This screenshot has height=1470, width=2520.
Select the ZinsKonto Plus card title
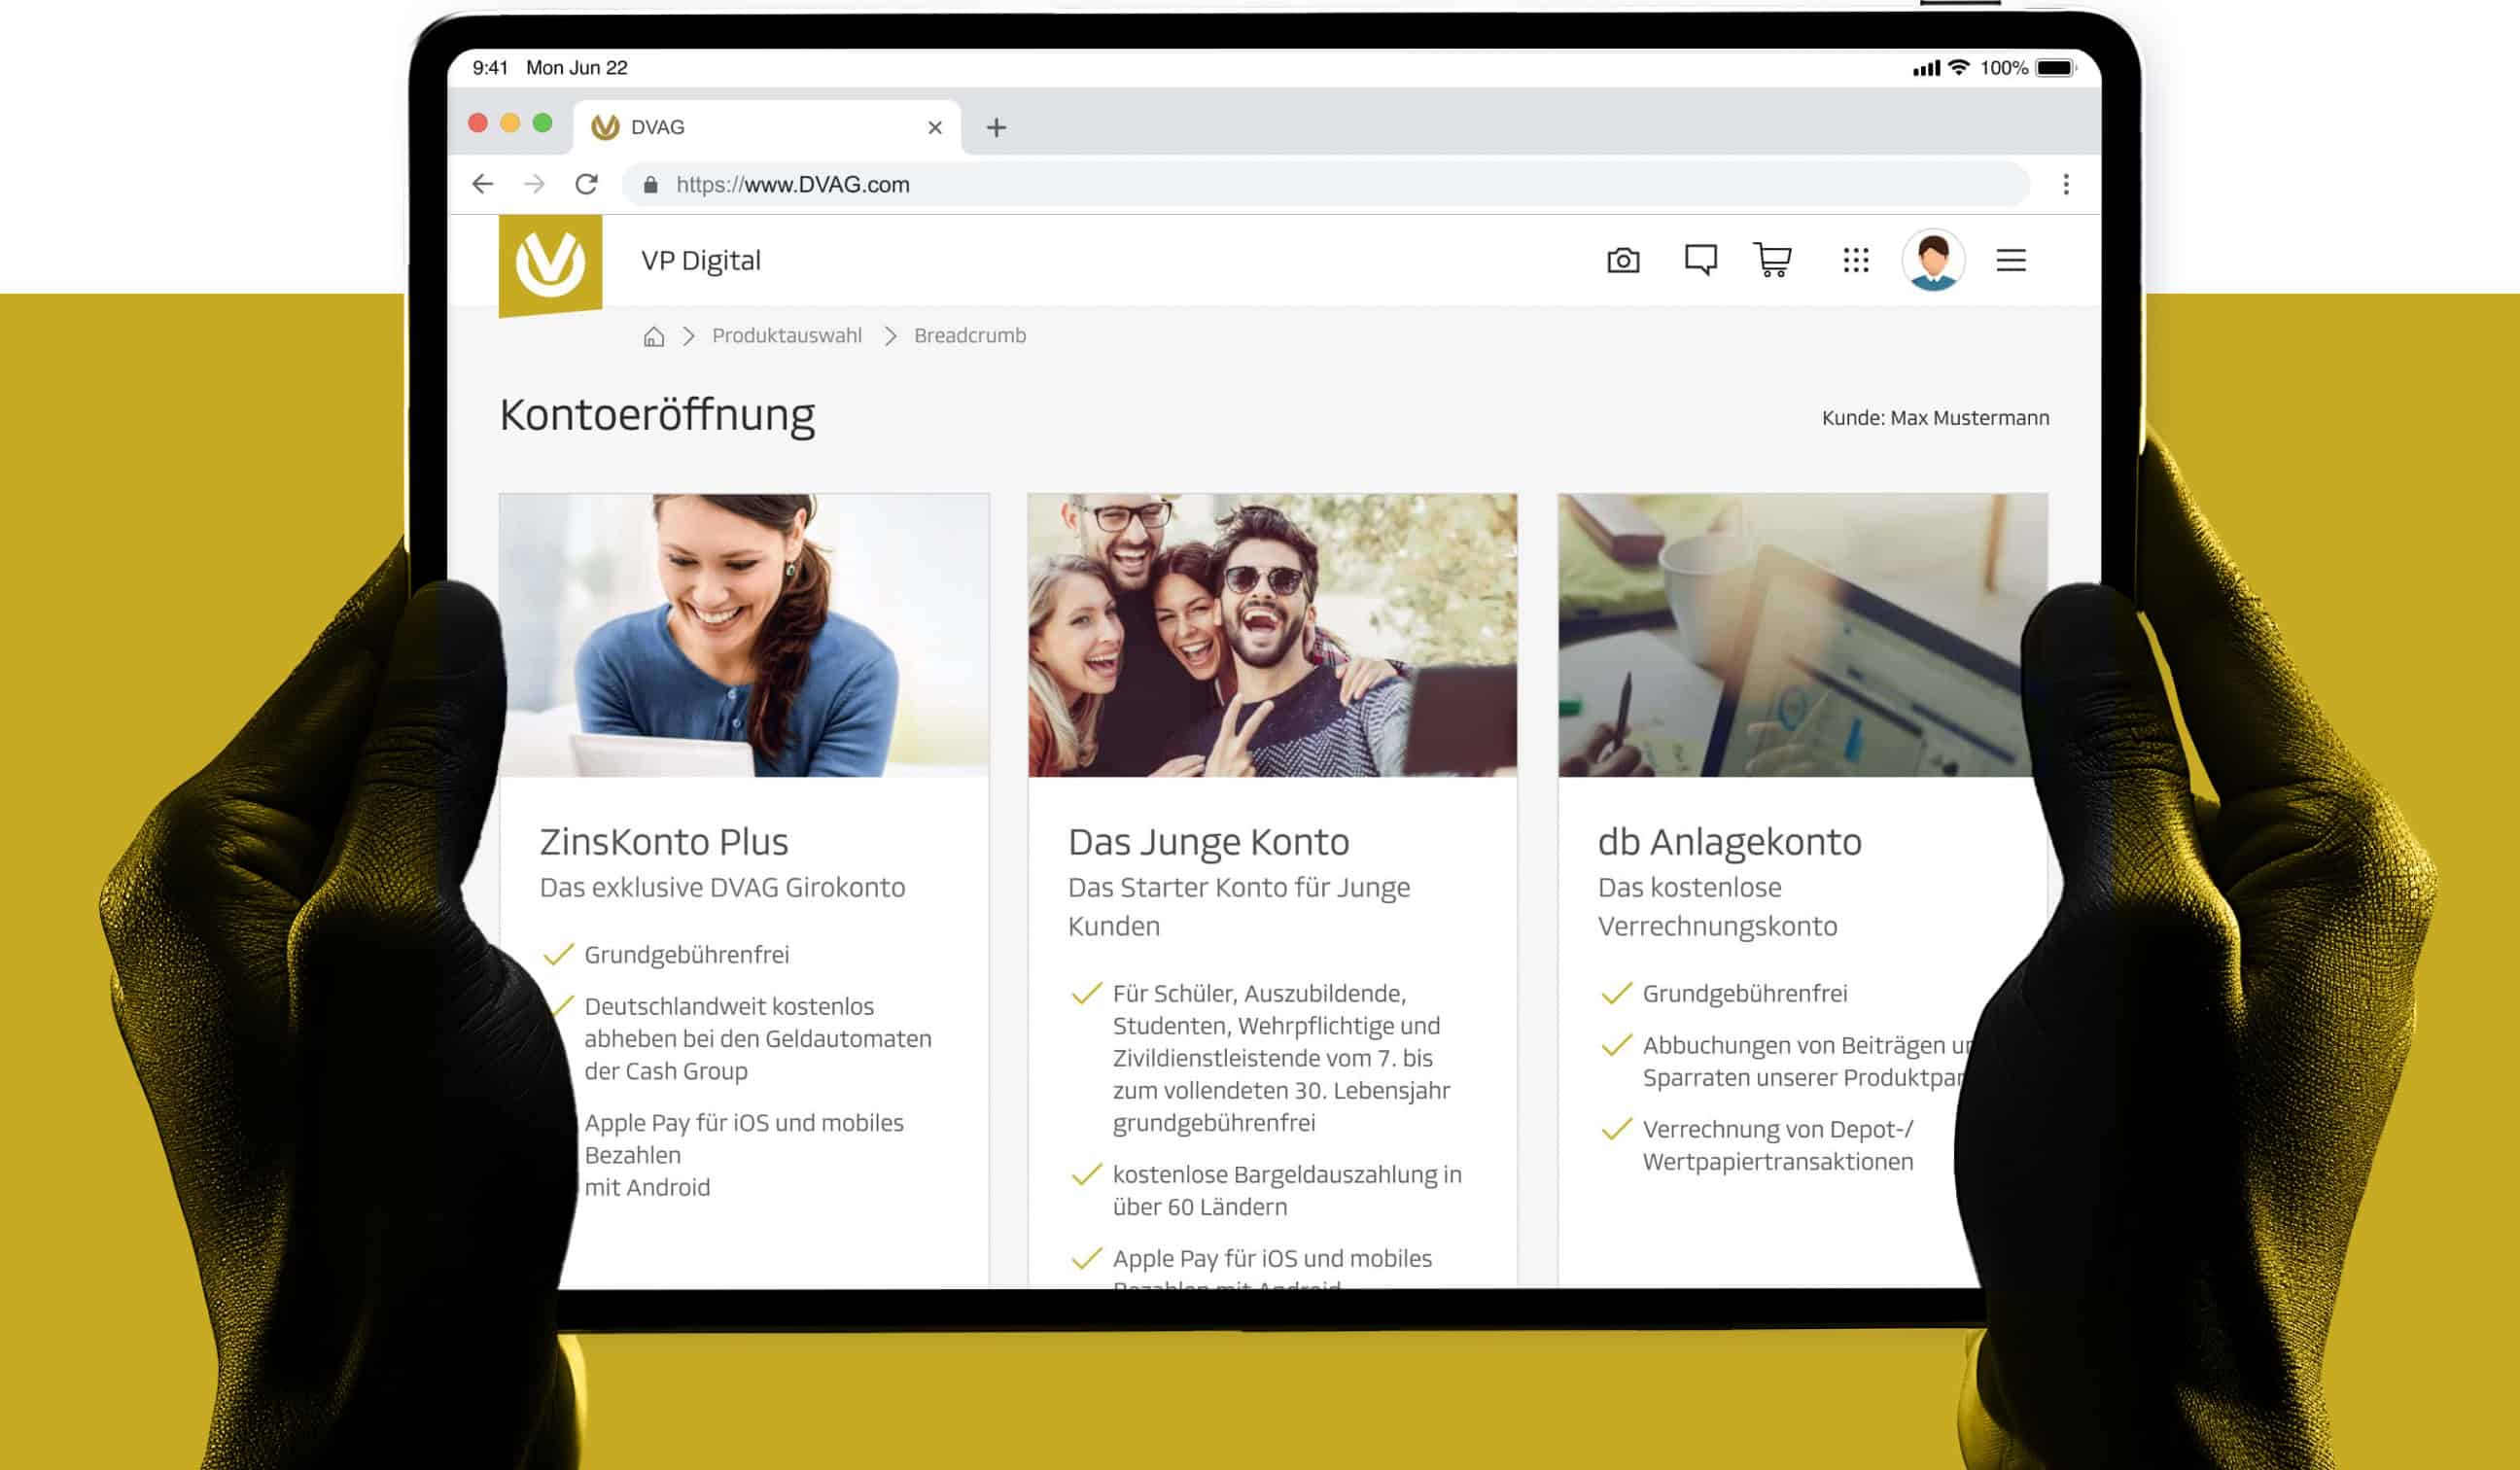pyautogui.click(x=664, y=842)
